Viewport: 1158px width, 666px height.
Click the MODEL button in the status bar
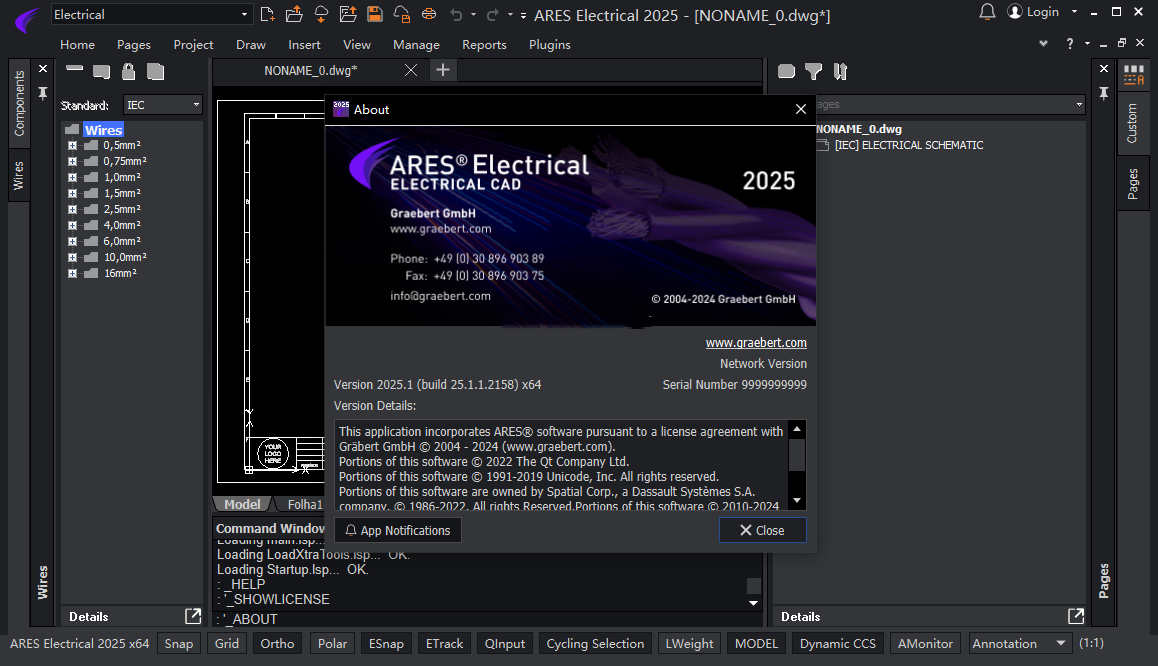[756, 643]
